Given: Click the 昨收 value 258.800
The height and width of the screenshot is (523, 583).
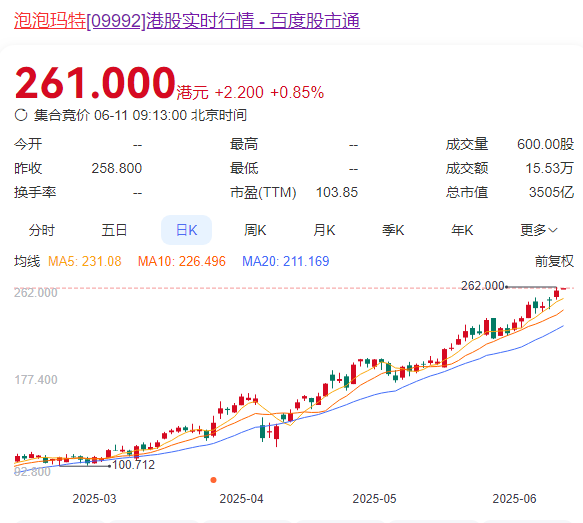Looking at the screenshot, I should pos(117,168).
